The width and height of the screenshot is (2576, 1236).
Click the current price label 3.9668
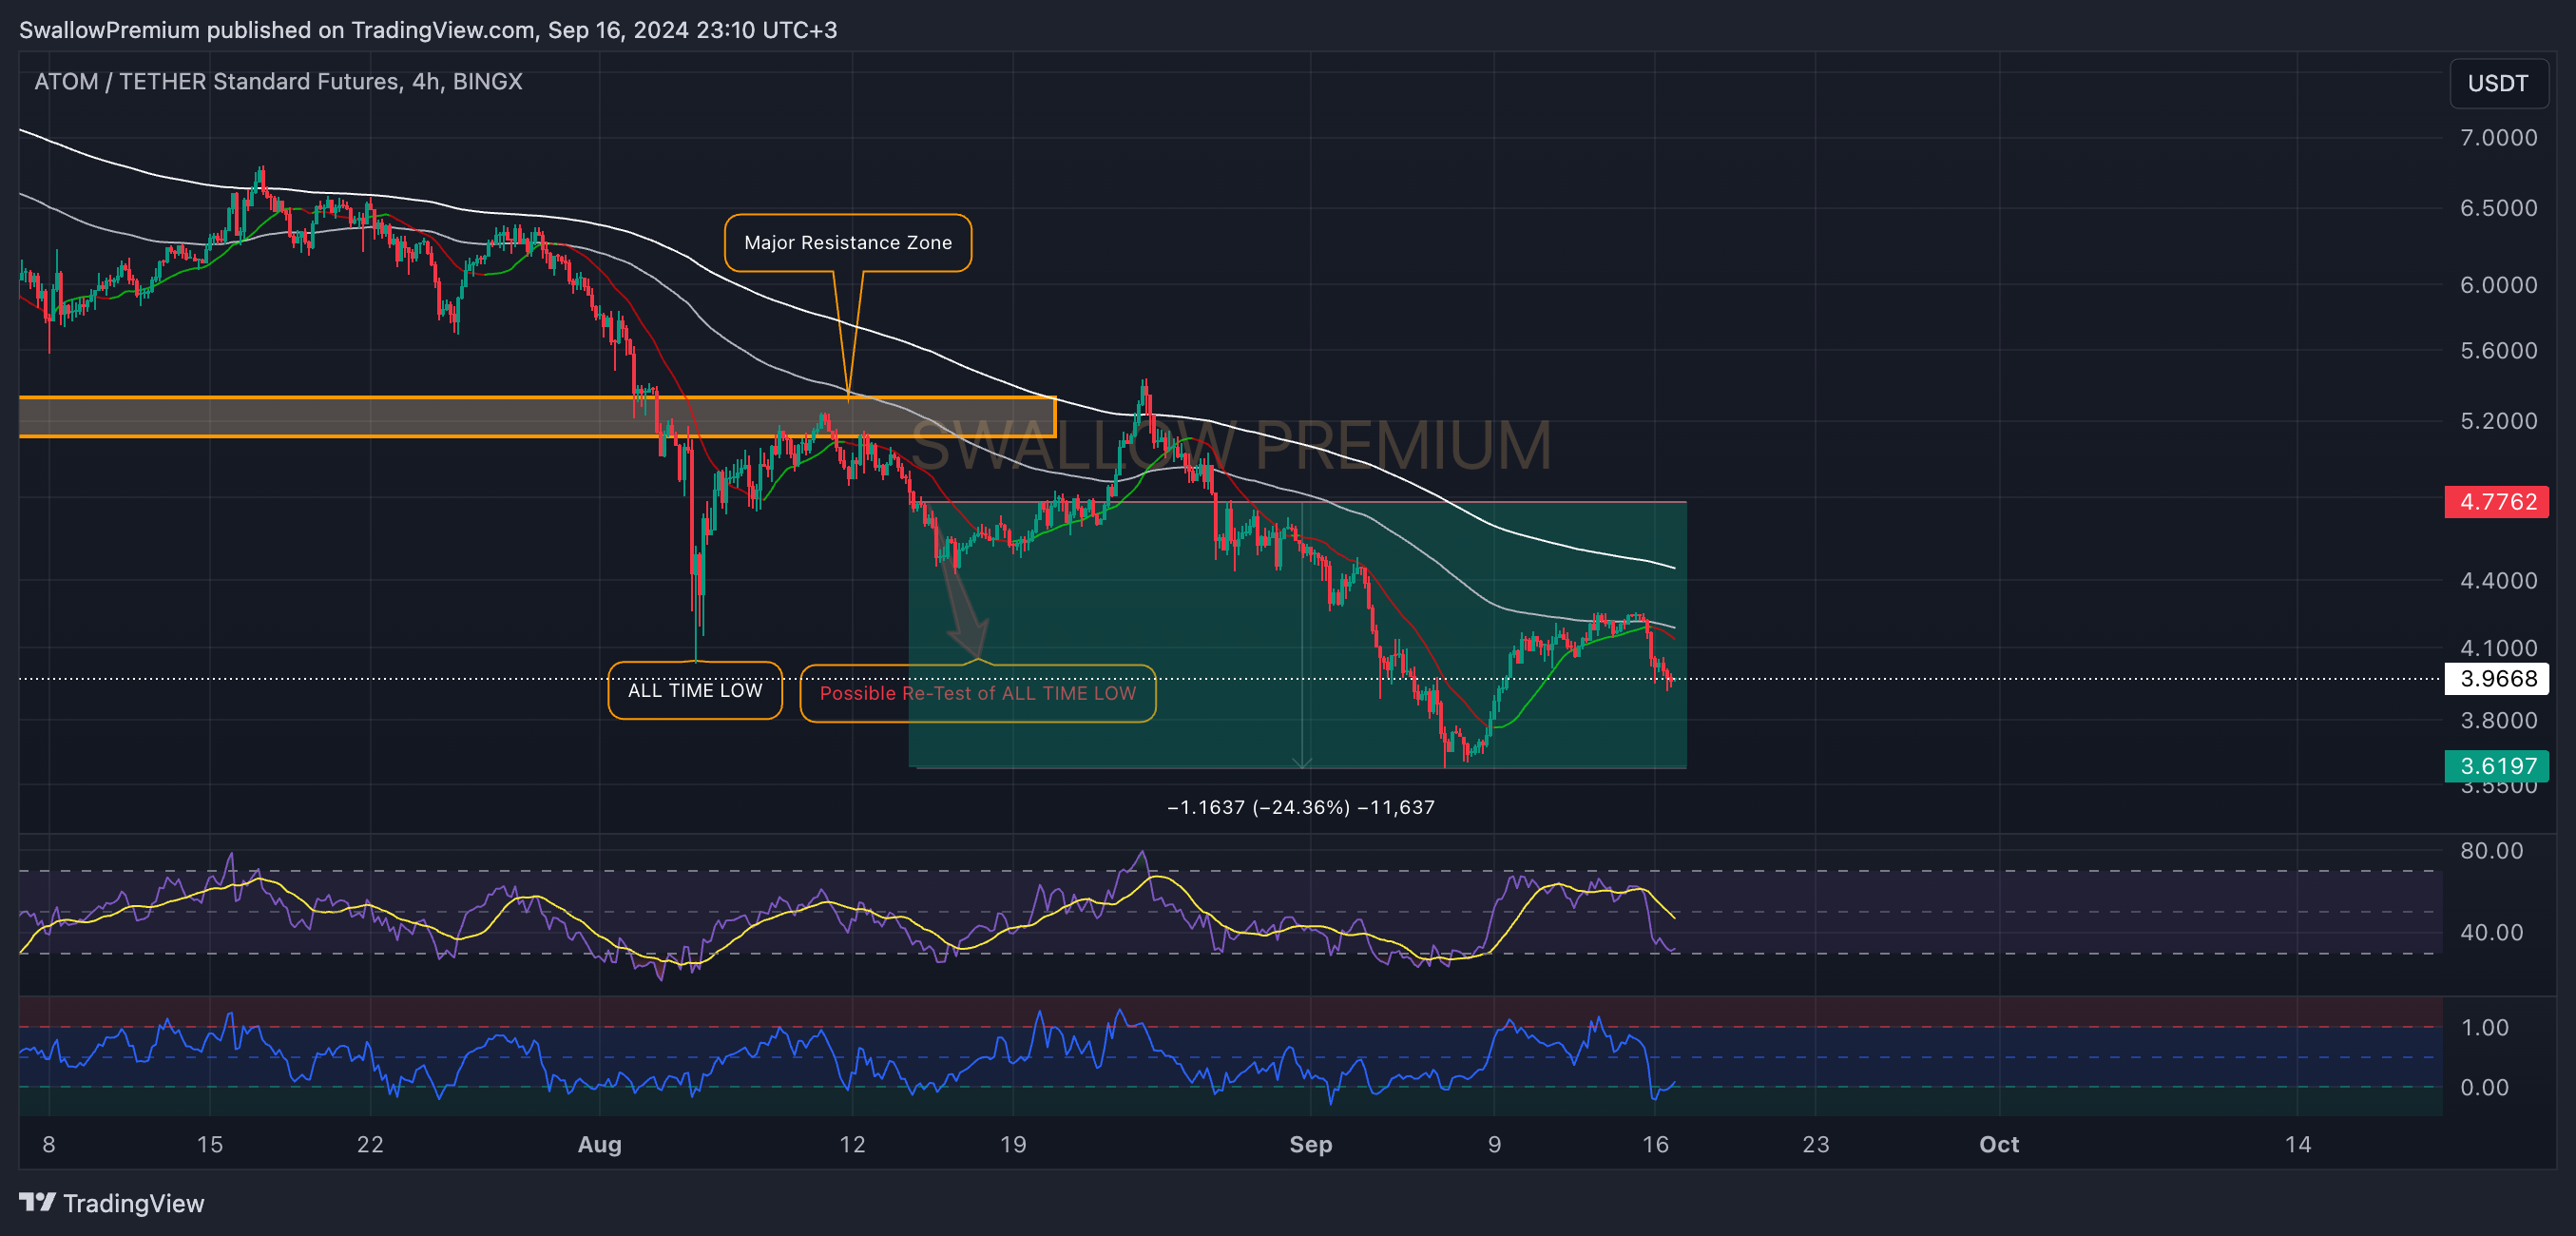coord(2496,678)
